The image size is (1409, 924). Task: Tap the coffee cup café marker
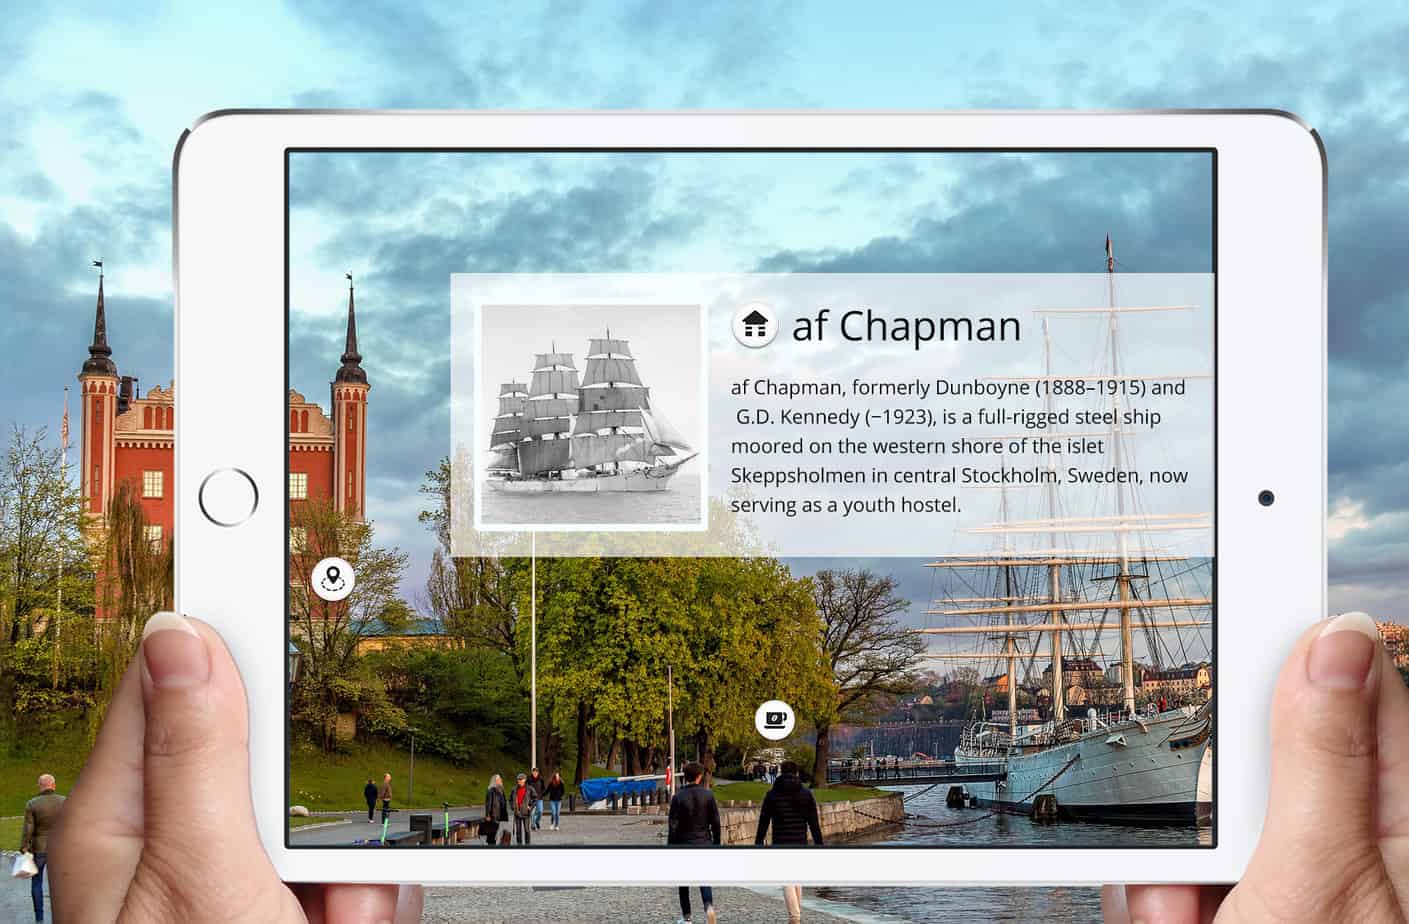point(774,718)
